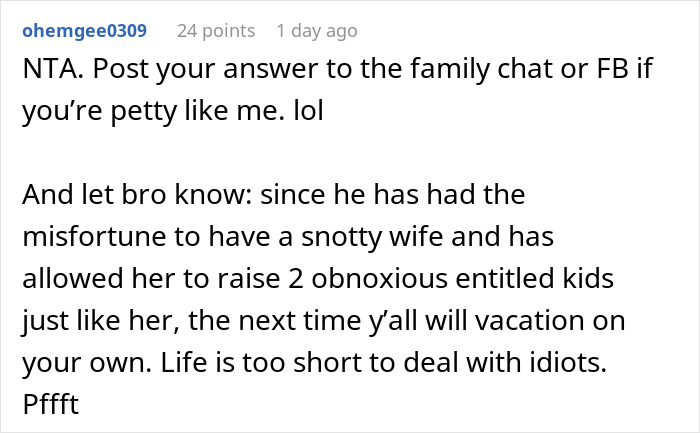The height and width of the screenshot is (433, 700).
Task: Click the final word Pffft
Action: pyautogui.click(x=51, y=404)
